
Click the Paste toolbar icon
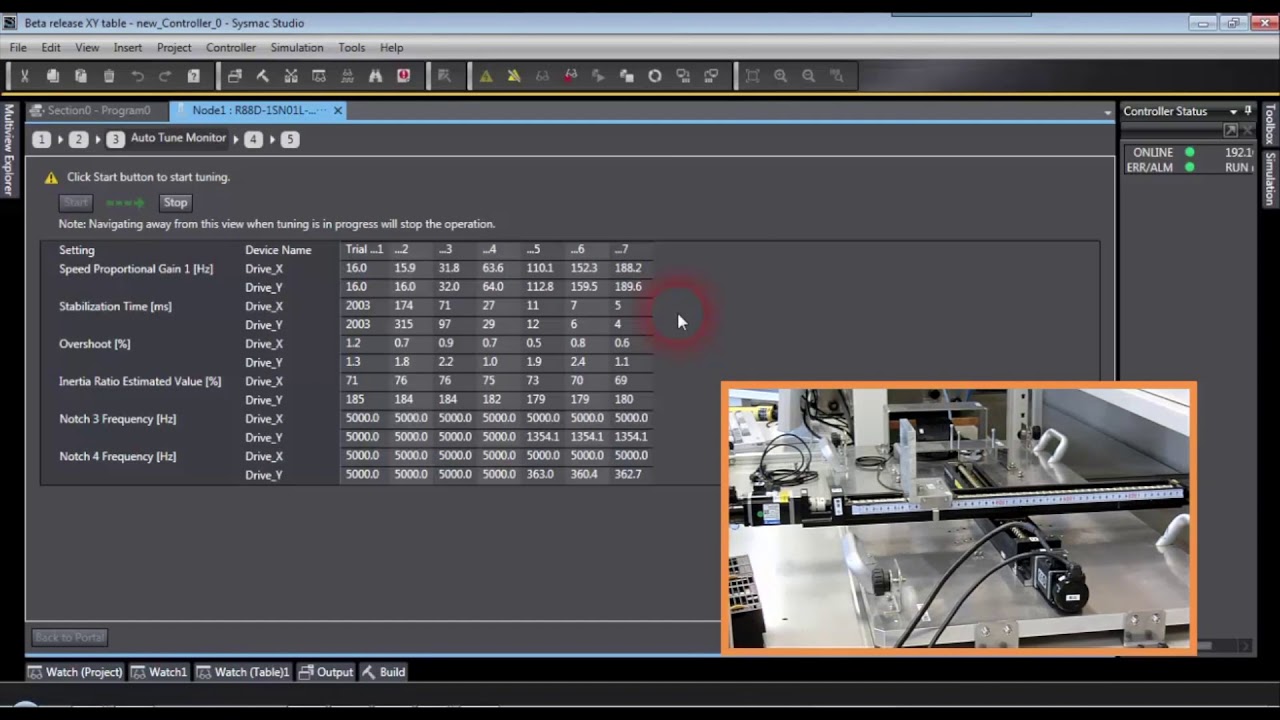point(81,76)
